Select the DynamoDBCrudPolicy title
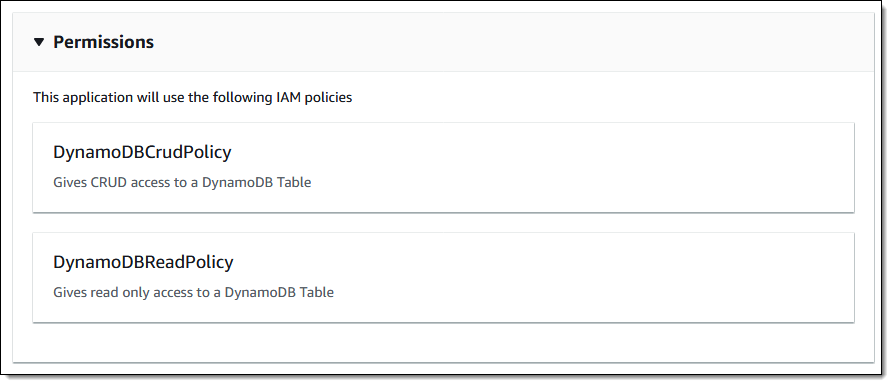Image resolution: width=892 pixels, height=385 pixels. [x=142, y=152]
